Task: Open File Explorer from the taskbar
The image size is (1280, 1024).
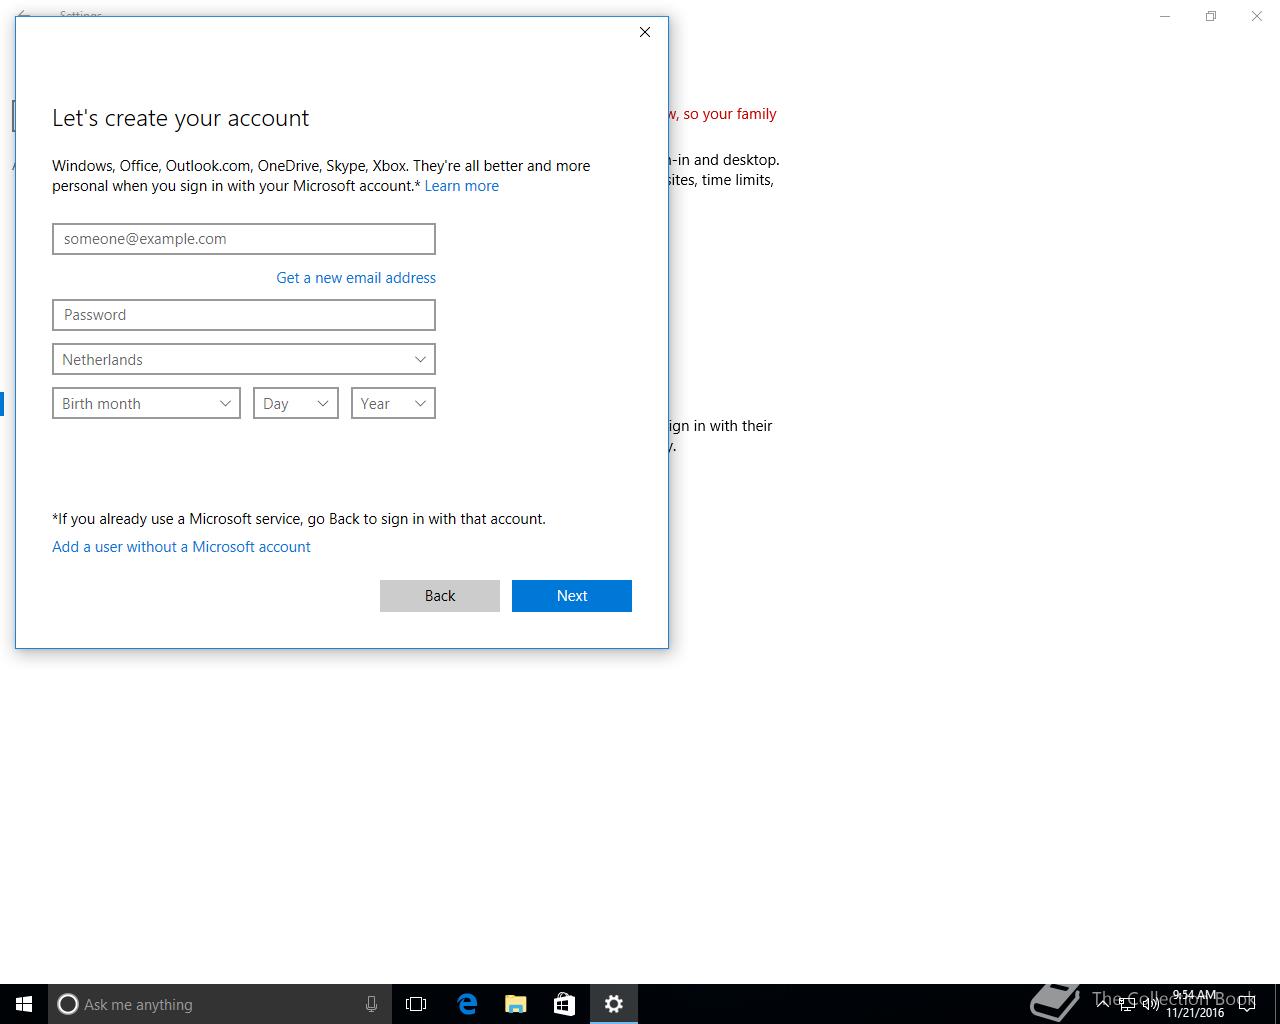Action: click(x=515, y=1004)
